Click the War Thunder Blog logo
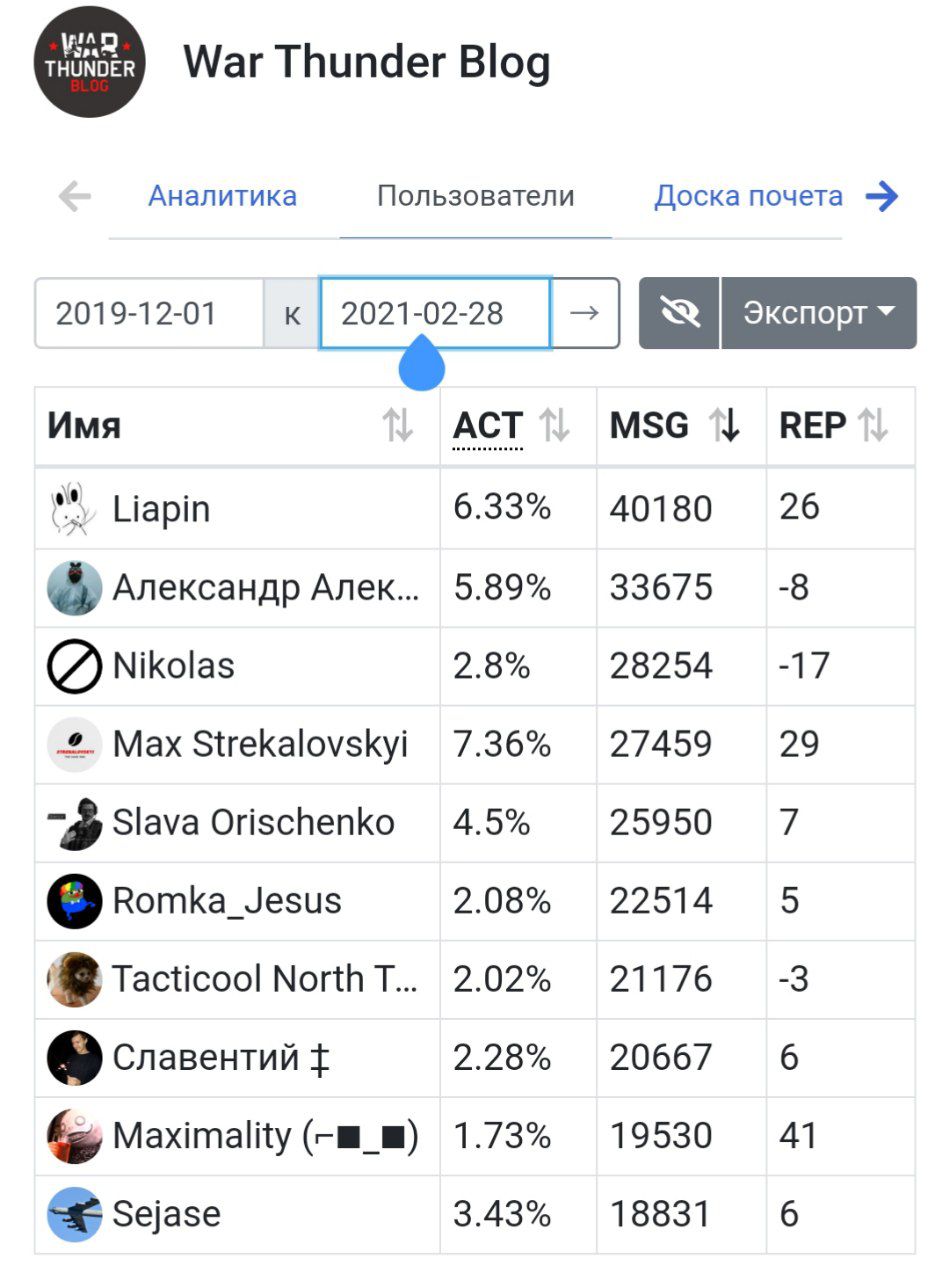 90,62
